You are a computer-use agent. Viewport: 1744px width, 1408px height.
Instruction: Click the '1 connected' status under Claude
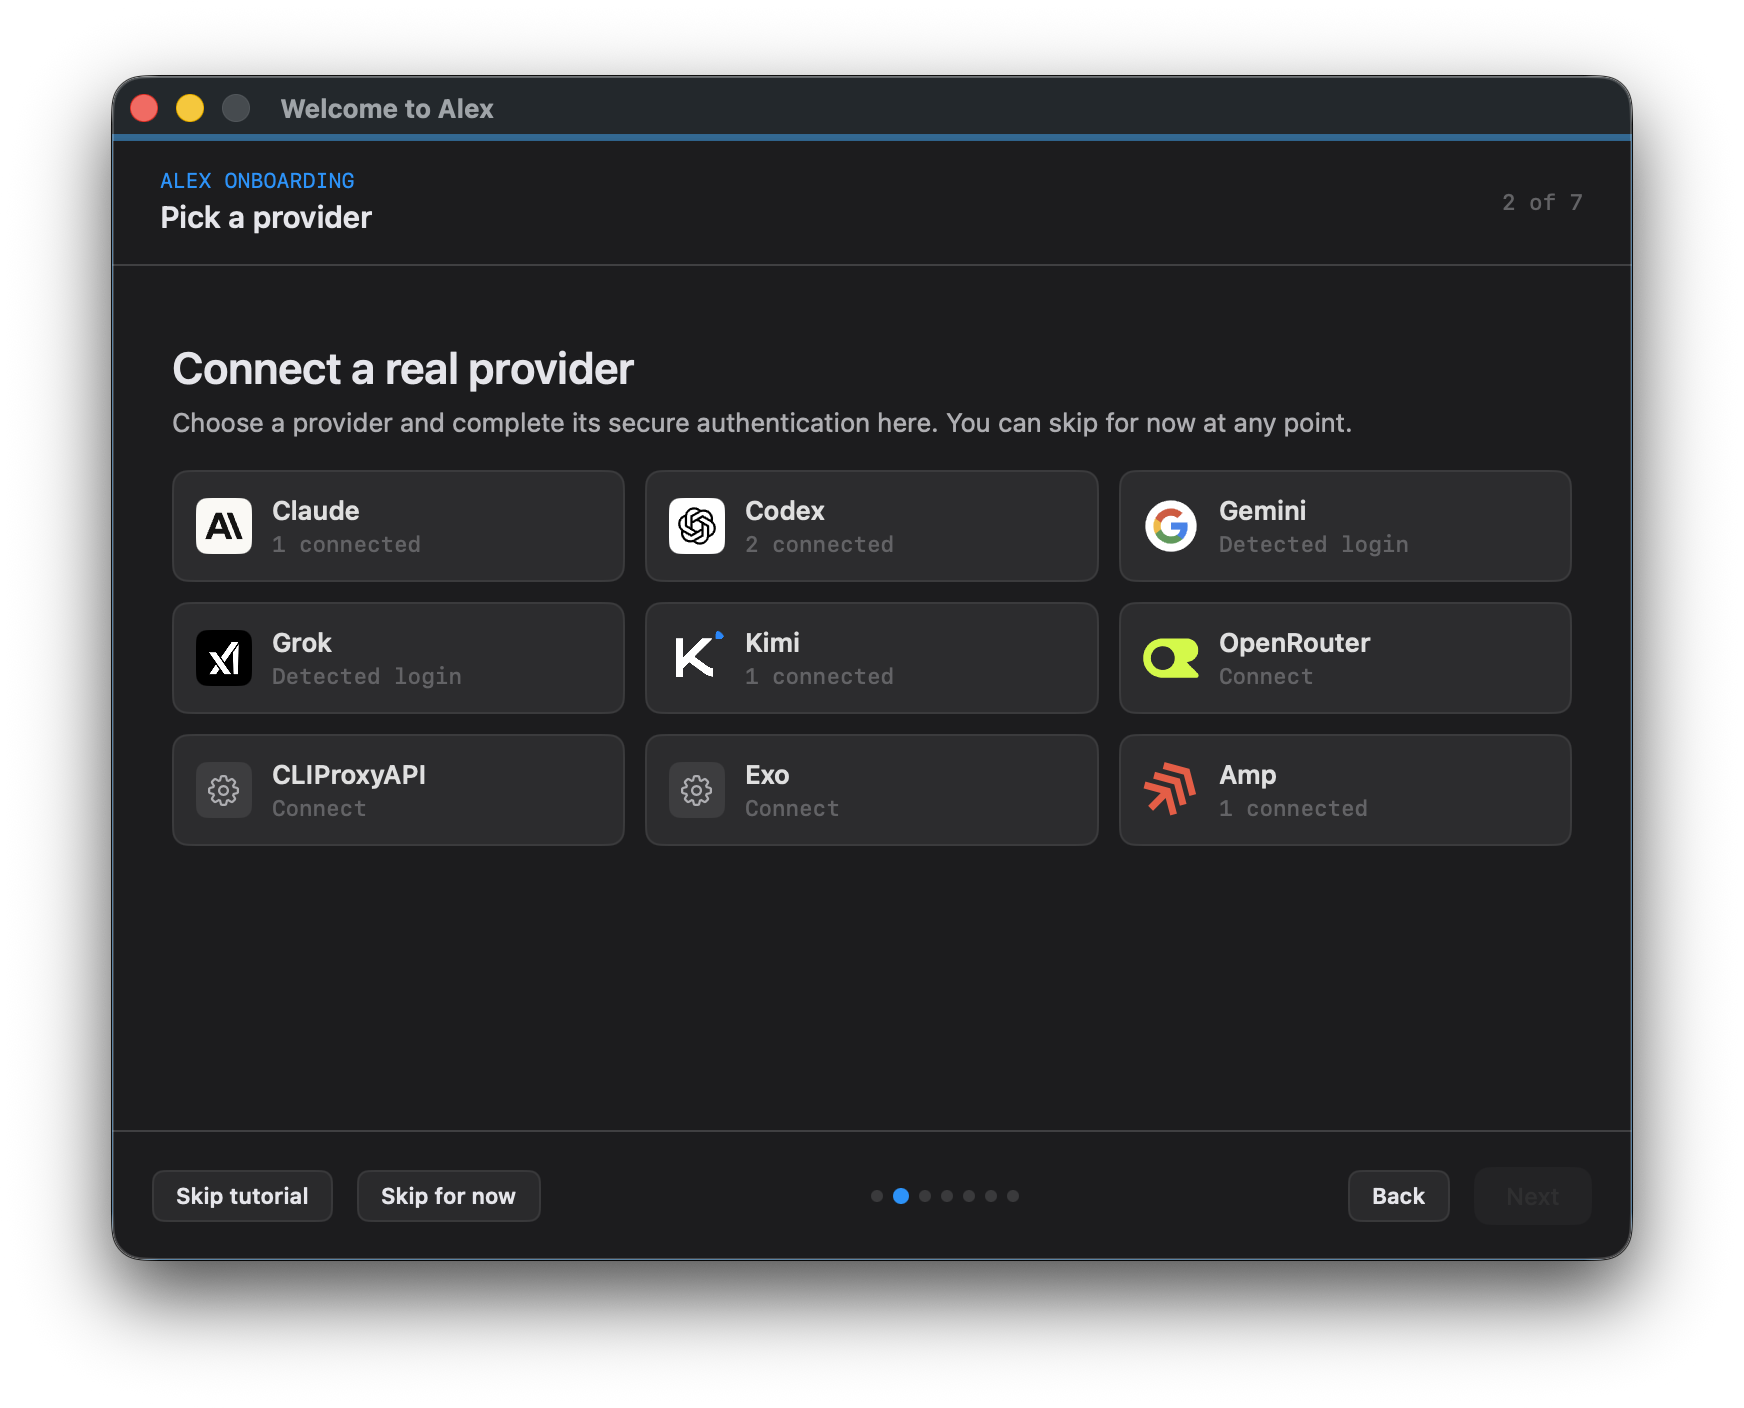[x=346, y=544]
